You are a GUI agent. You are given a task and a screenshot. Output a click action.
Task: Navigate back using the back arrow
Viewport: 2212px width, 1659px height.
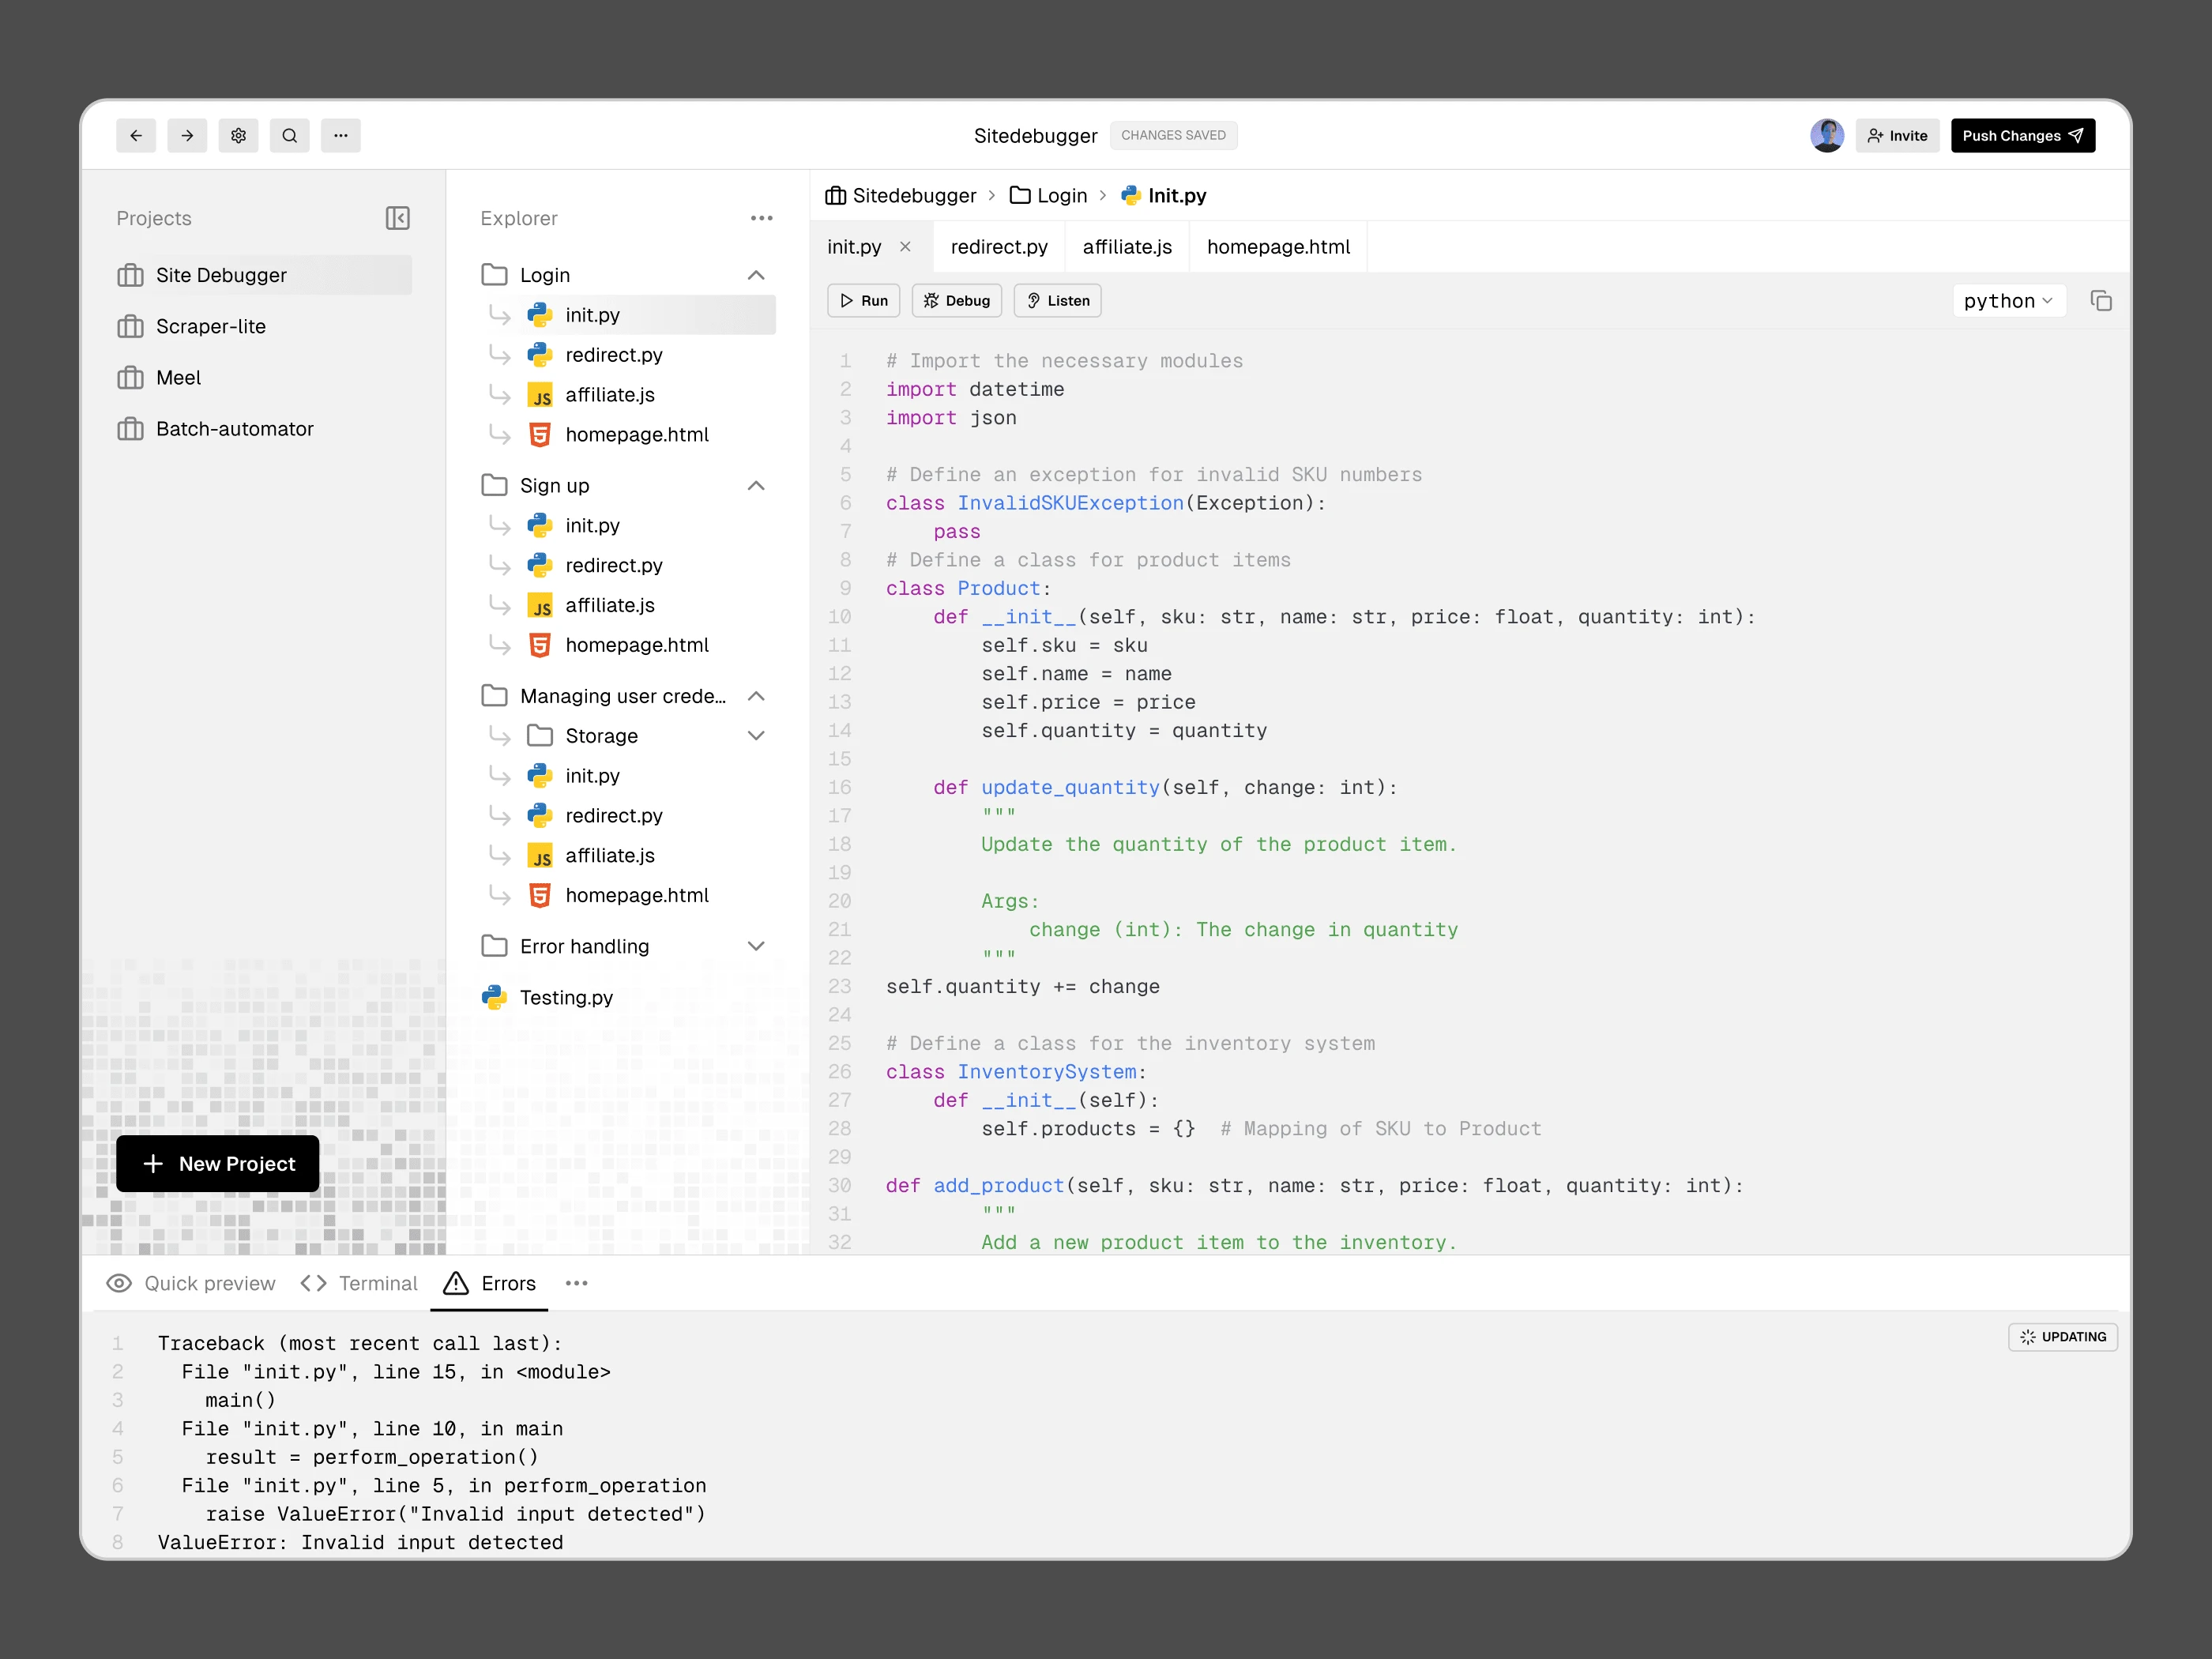point(136,135)
